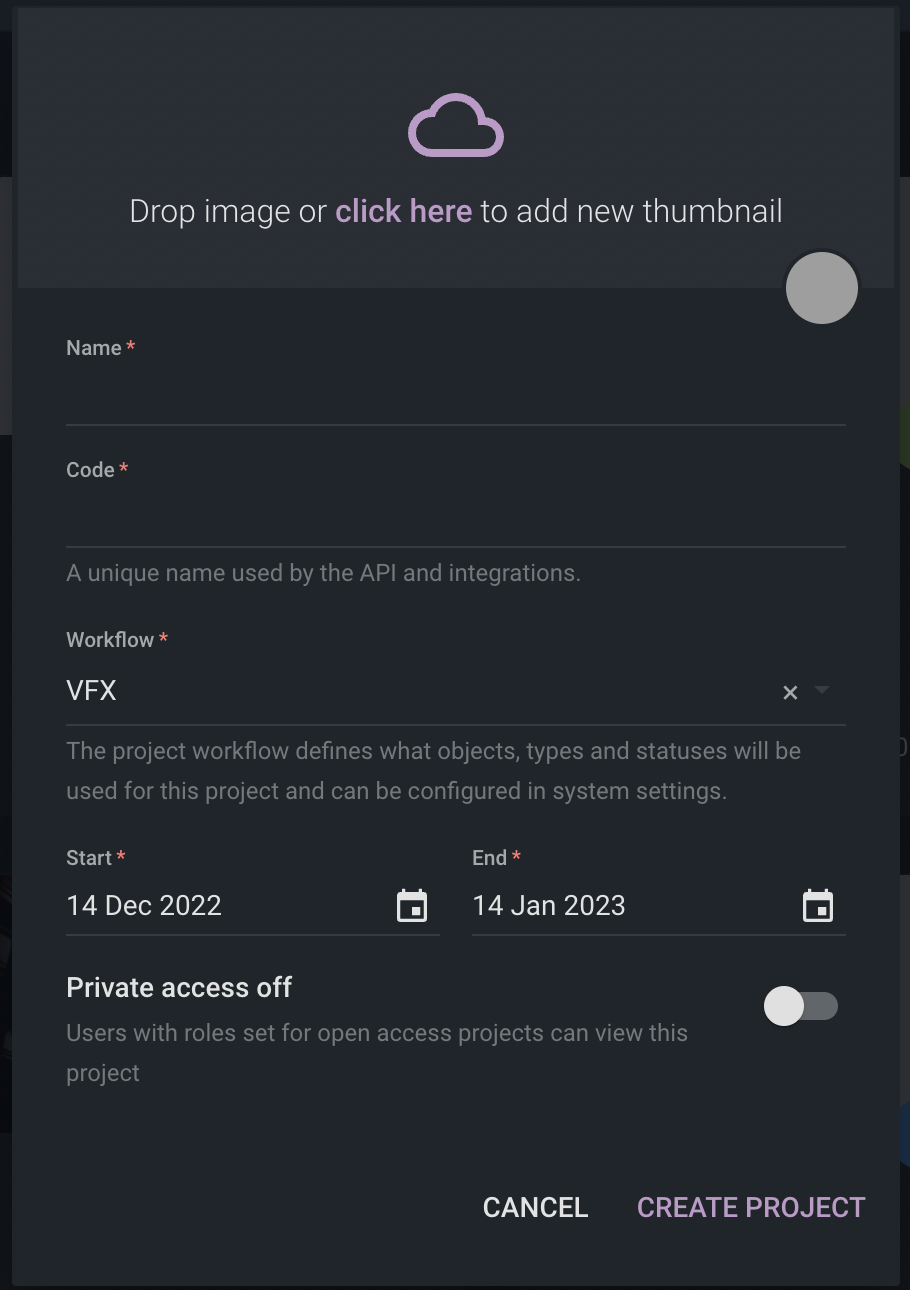Click the CANCEL button
The width and height of the screenshot is (910, 1290).
point(536,1208)
